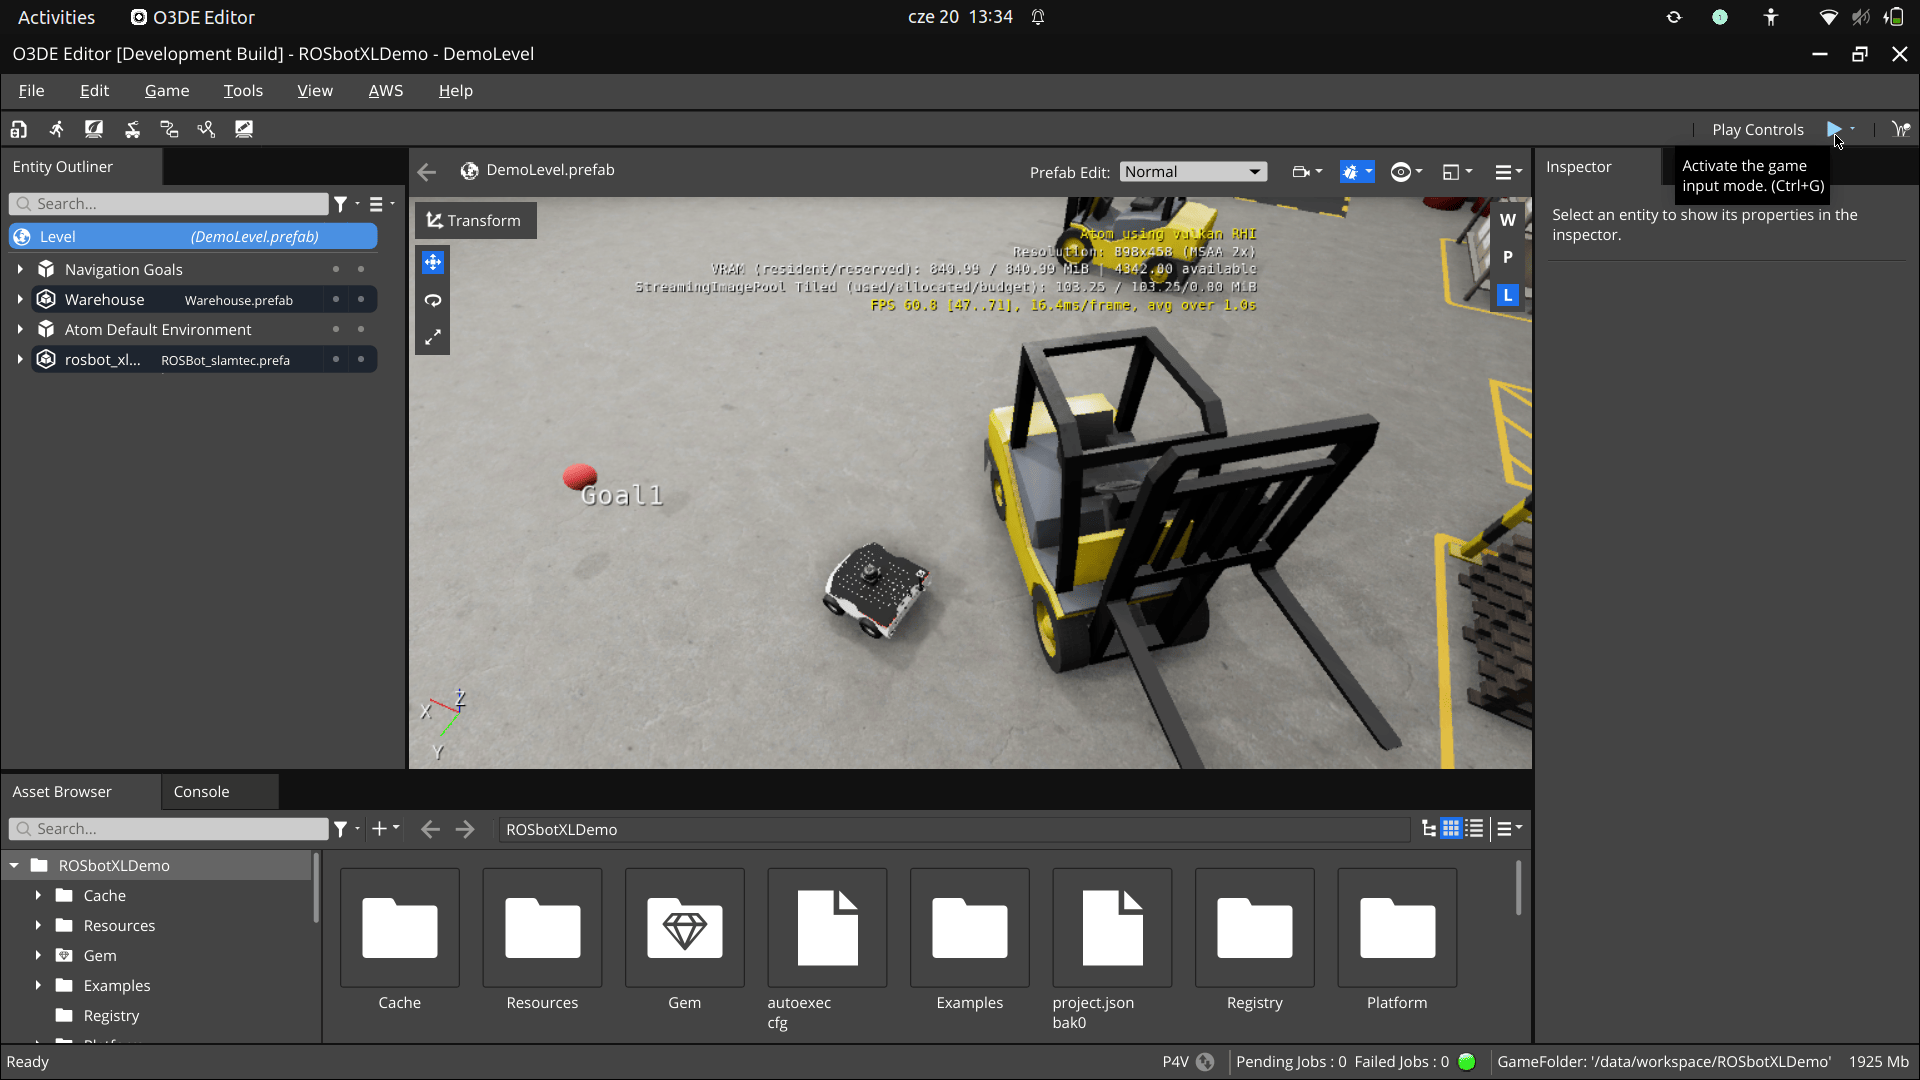The width and height of the screenshot is (1920, 1080).
Task: Open the AWS menu
Action: (386, 91)
